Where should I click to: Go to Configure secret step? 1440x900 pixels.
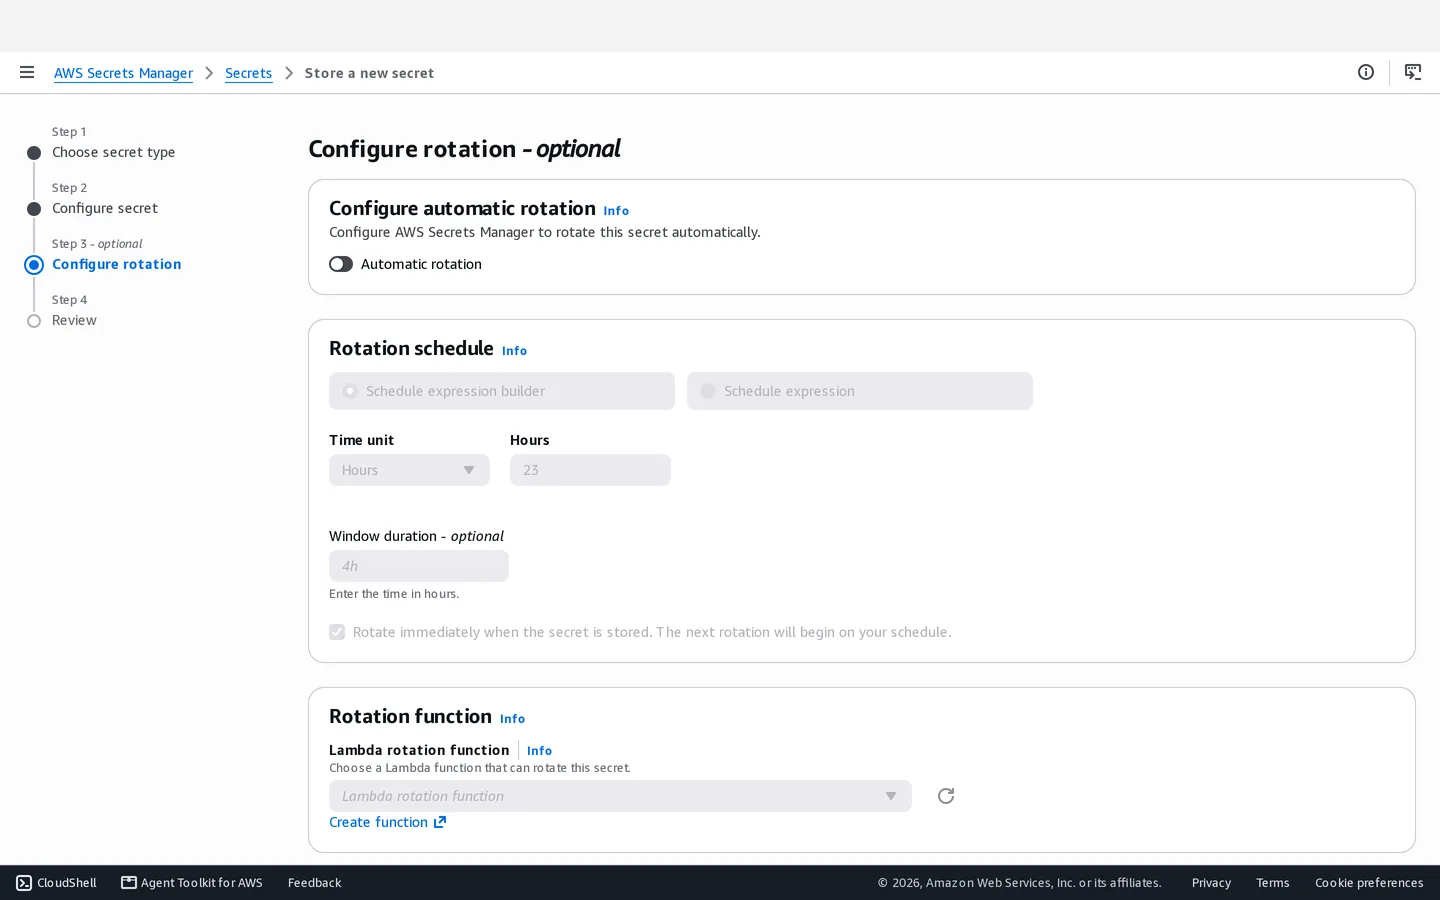point(105,208)
